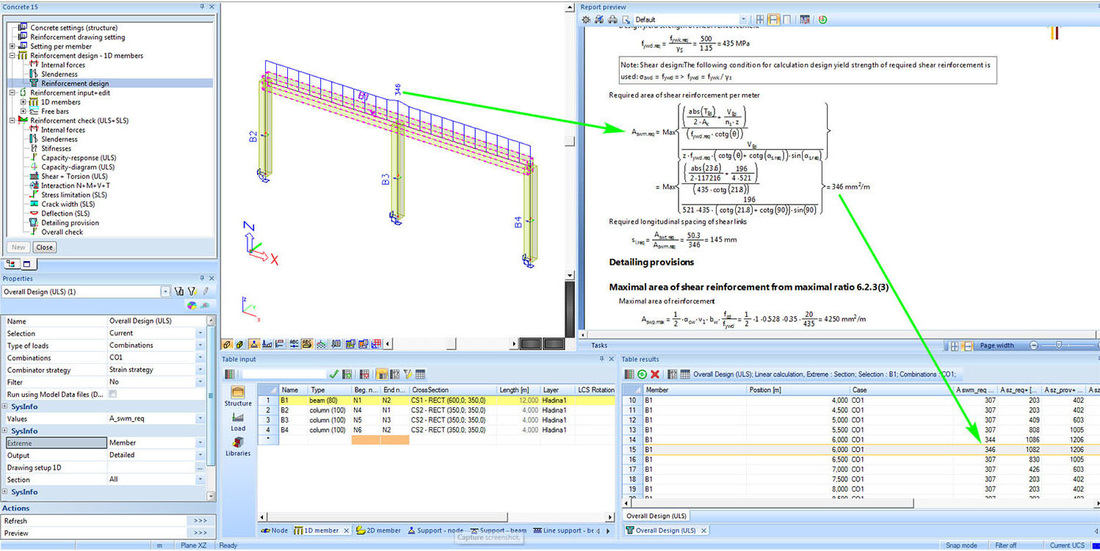Click first table icon in Table results toolbar
1100x551 pixels.
tap(629, 374)
